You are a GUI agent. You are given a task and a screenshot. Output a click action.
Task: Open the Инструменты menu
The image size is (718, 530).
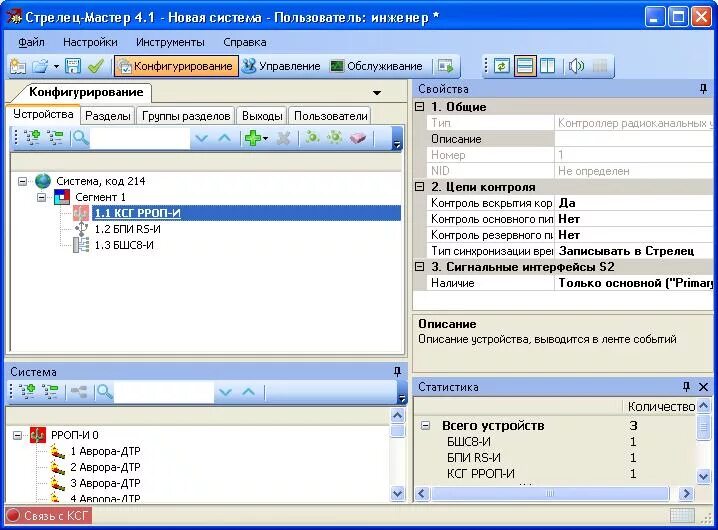point(170,42)
